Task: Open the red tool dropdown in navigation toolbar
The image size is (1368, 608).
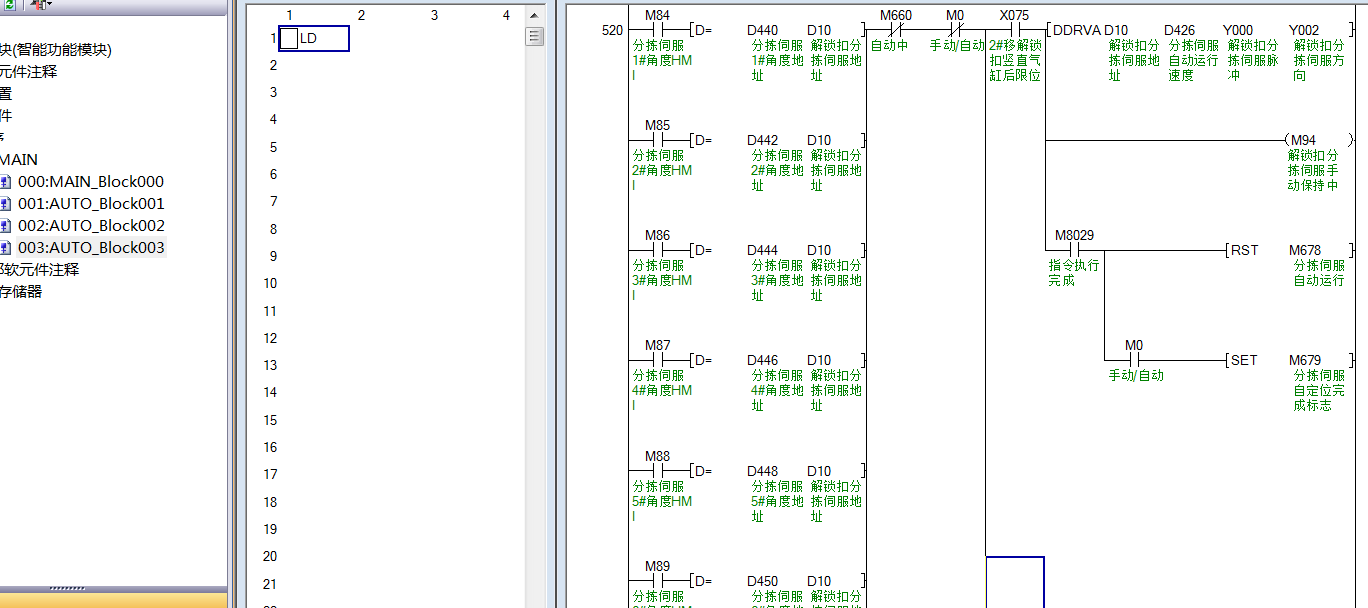Action: click(x=41, y=5)
